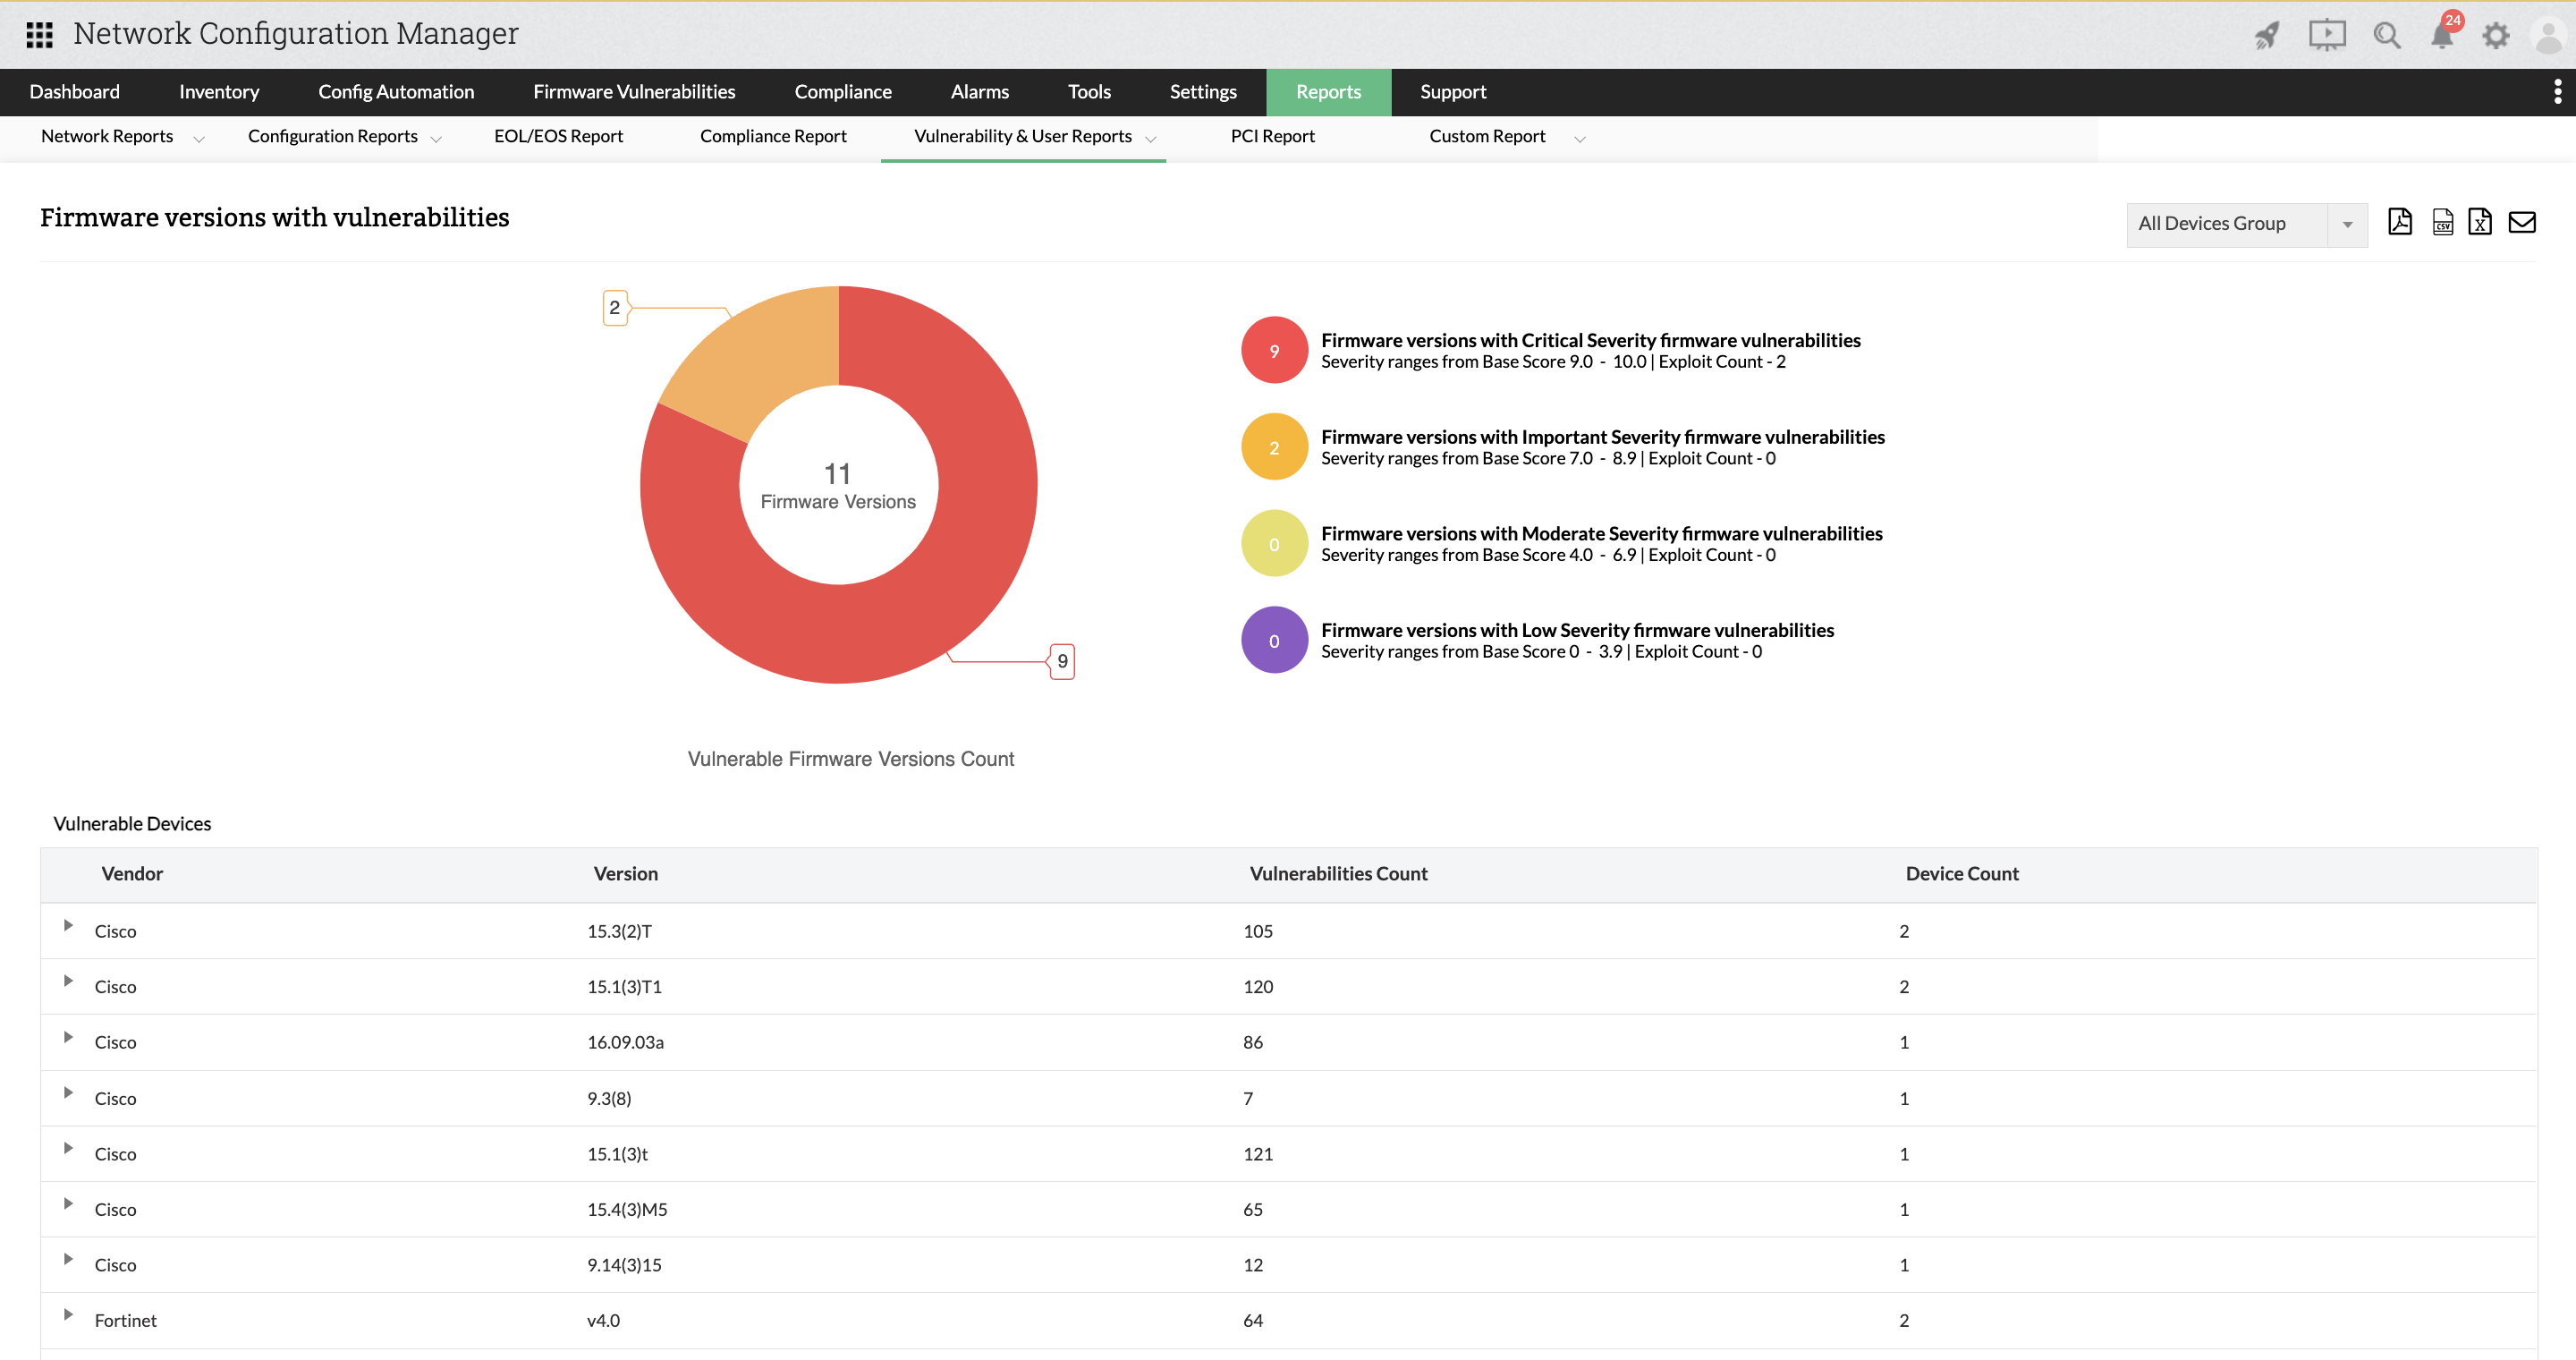Screen dimensions: 2576x1360
Task: Open the PCI Report link
Action: coord(1272,136)
